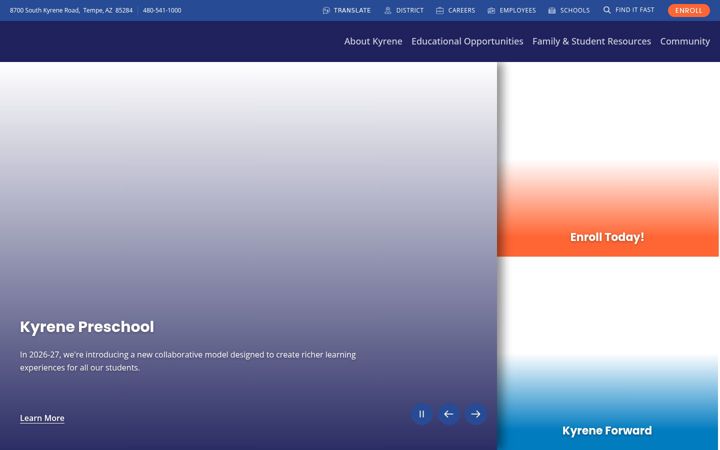Go to previous slide arrow

point(449,414)
